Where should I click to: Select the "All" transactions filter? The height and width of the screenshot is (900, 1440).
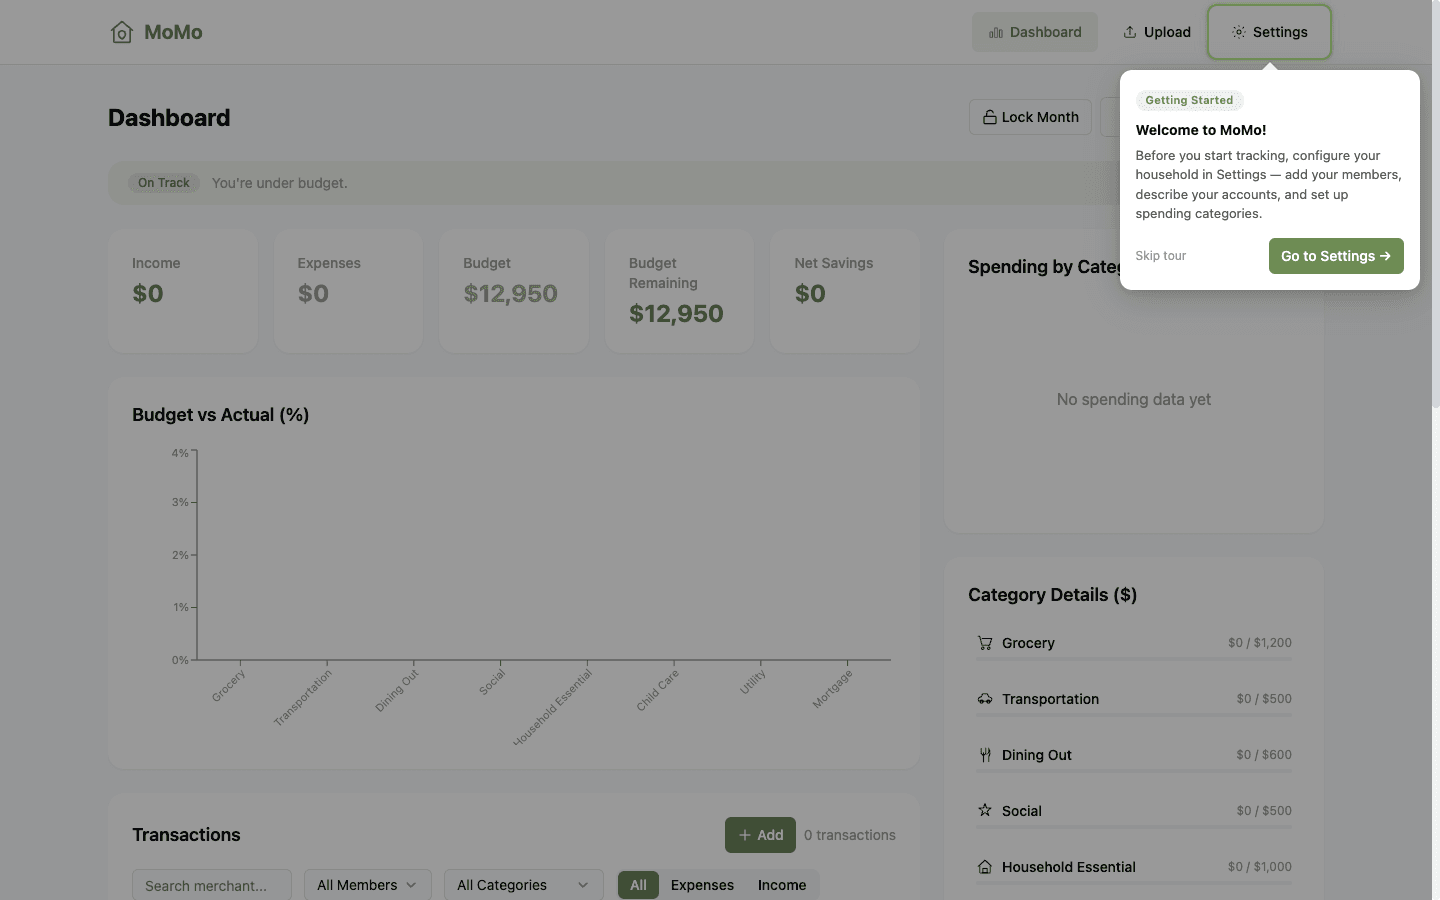[638, 885]
